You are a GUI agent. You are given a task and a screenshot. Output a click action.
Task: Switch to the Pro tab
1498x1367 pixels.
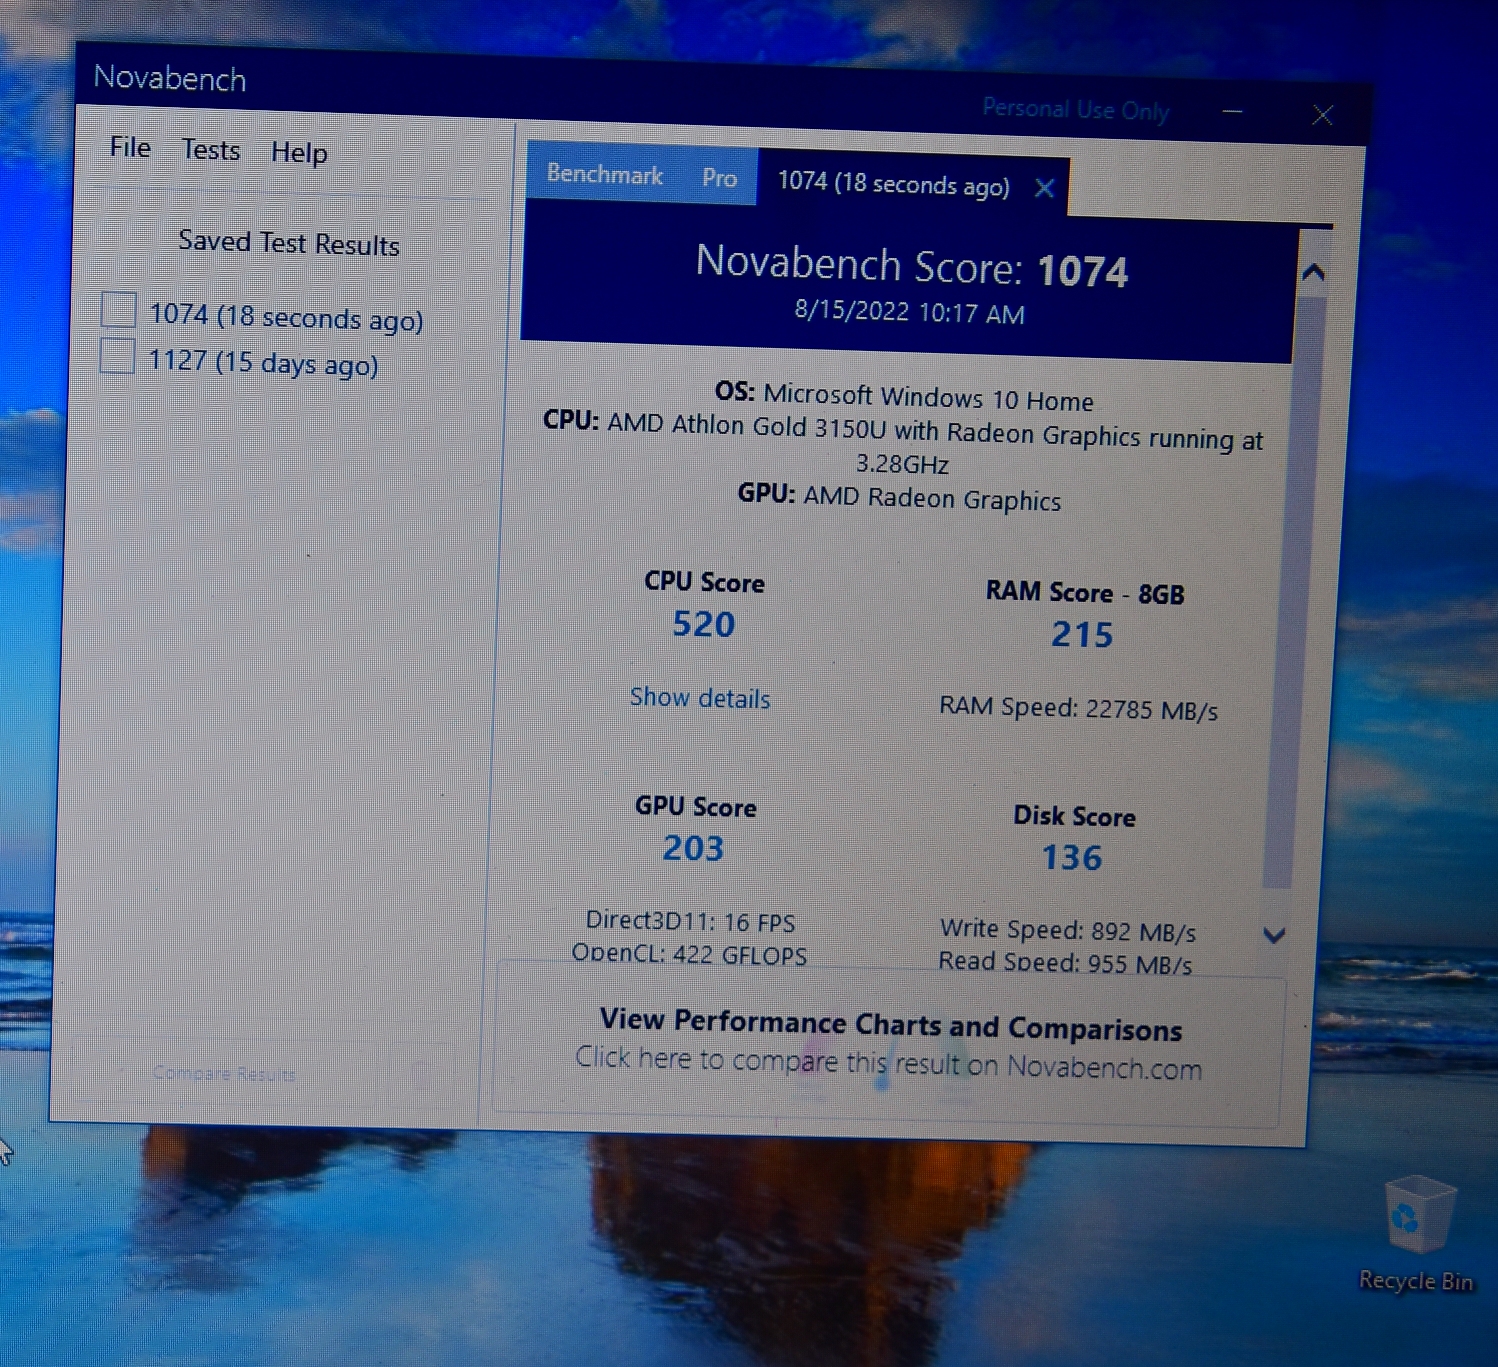(719, 178)
